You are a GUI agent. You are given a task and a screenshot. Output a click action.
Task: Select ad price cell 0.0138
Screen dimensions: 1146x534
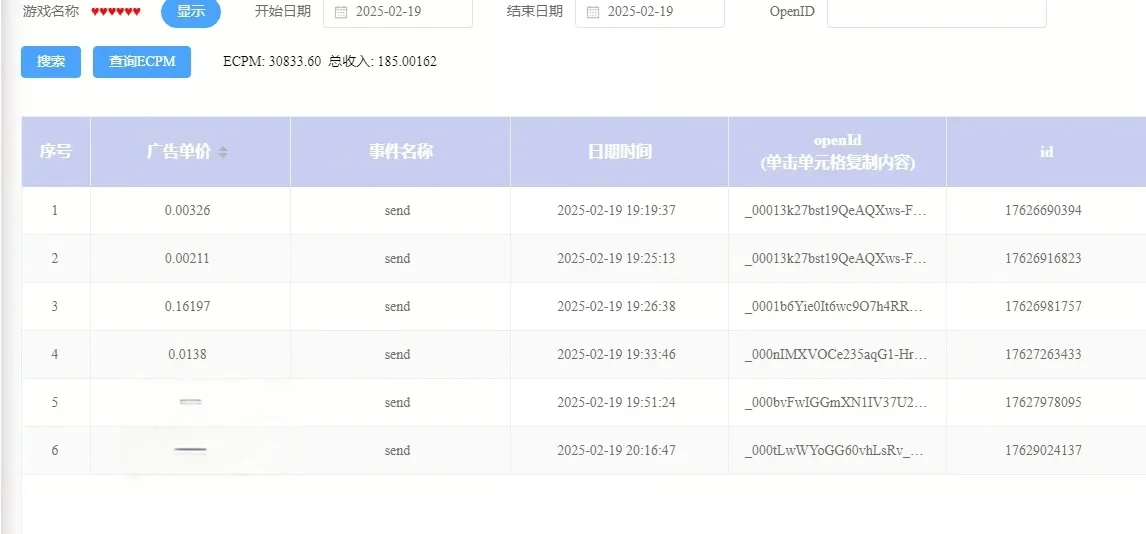click(188, 355)
